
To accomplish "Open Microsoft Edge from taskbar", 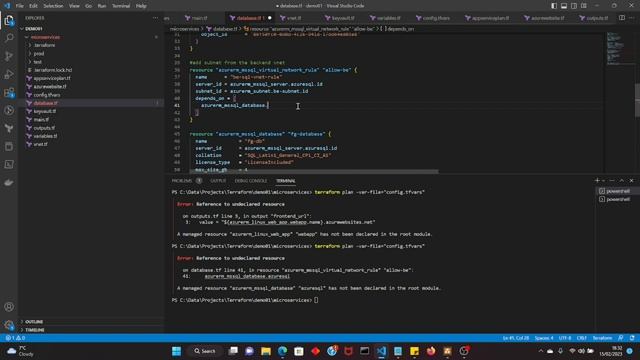I will 282,351.
